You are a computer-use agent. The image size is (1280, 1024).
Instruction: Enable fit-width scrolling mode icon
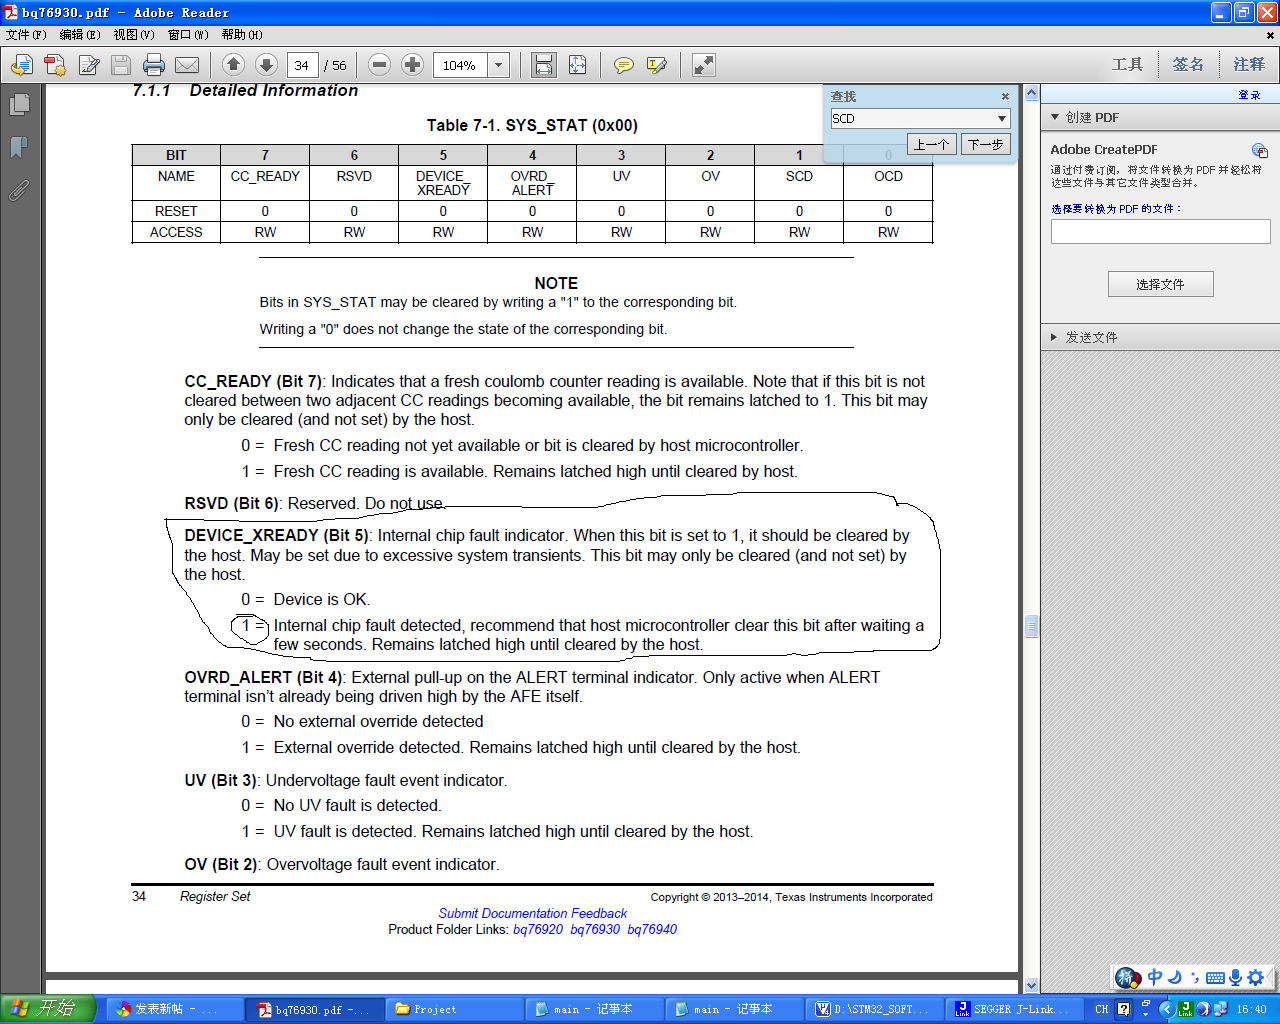click(x=544, y=65)
